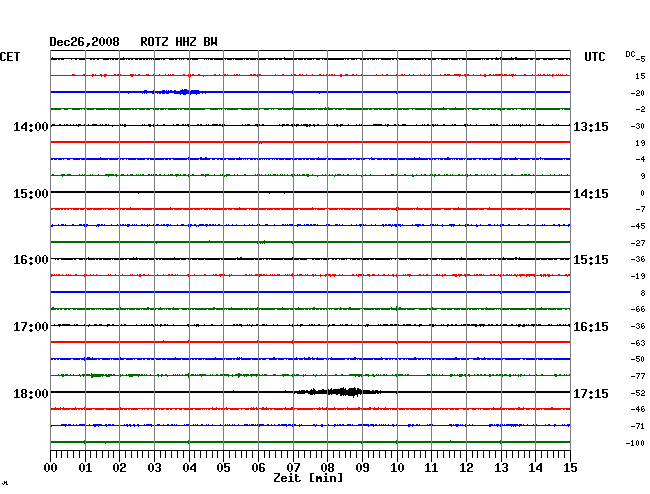Viewport: 650px width, 494px height.
Task: Select DC offset value 19
Action: point(640,143)
